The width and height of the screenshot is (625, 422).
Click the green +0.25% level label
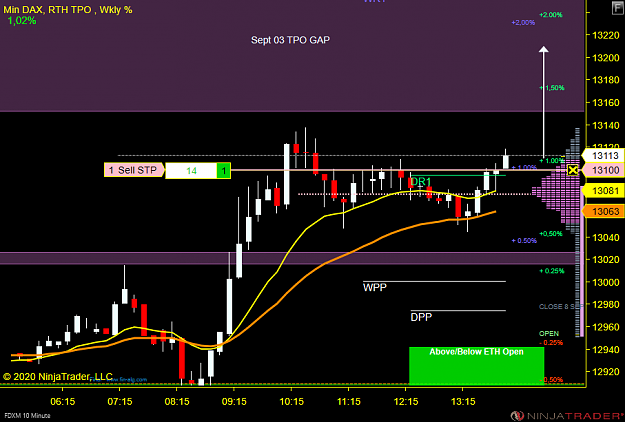click(552, 271)
